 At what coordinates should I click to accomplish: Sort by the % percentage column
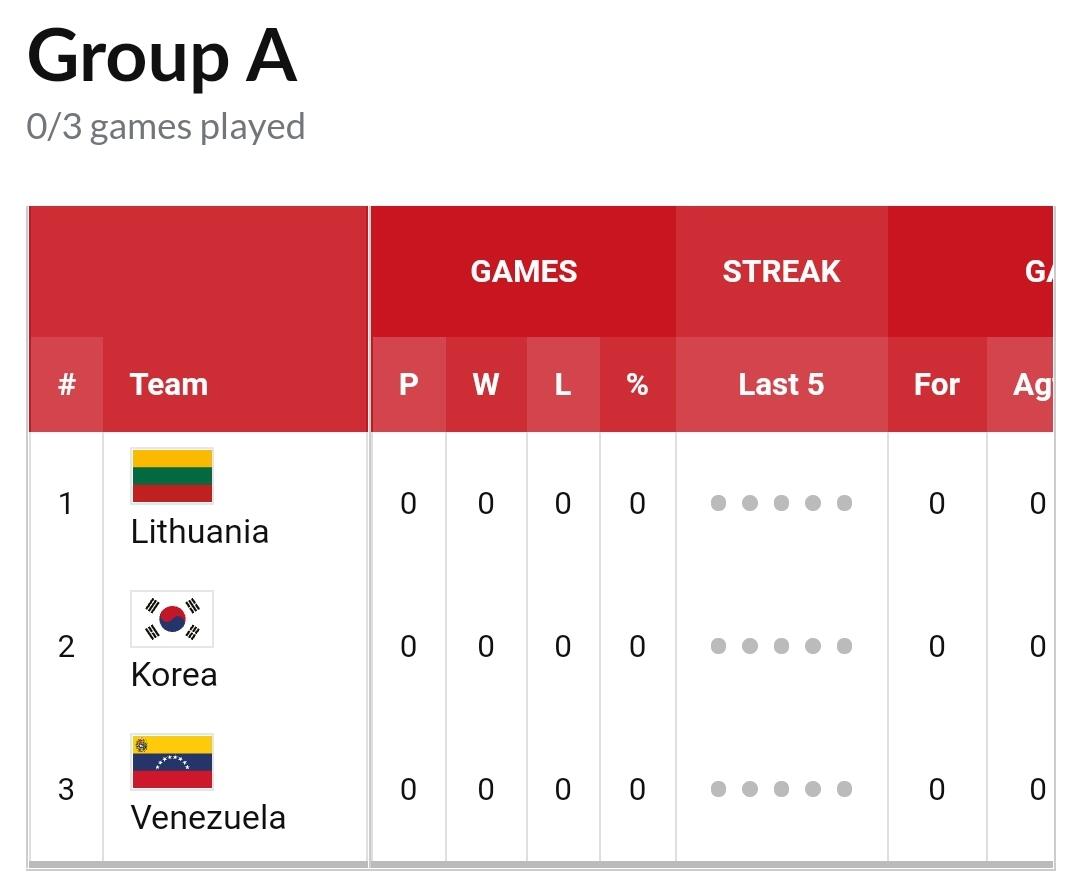[638, 384]
